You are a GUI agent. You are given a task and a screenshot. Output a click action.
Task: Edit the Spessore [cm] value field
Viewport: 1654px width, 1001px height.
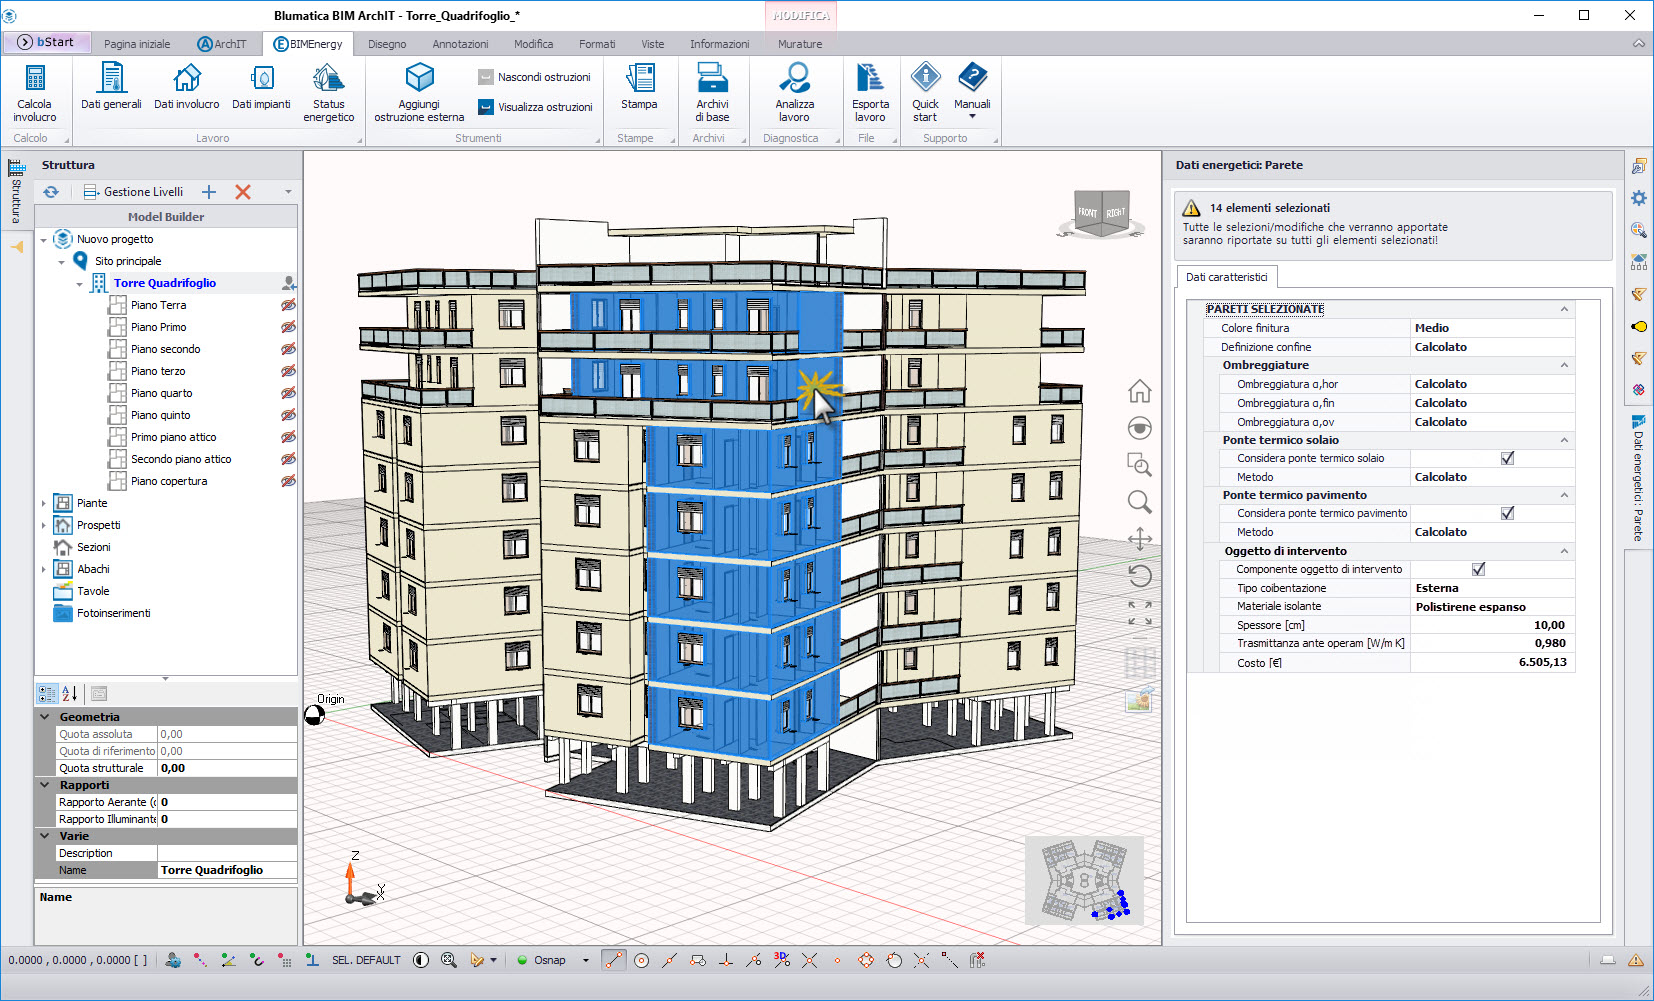click(1491, 625)
